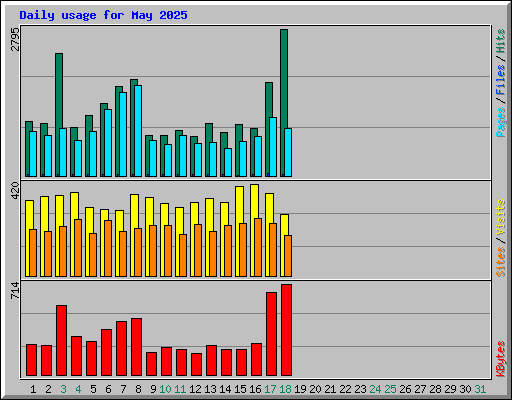The image size is (512, 400).
Task: Select the orange sites bar for day 12
Action: click(198, 251)
